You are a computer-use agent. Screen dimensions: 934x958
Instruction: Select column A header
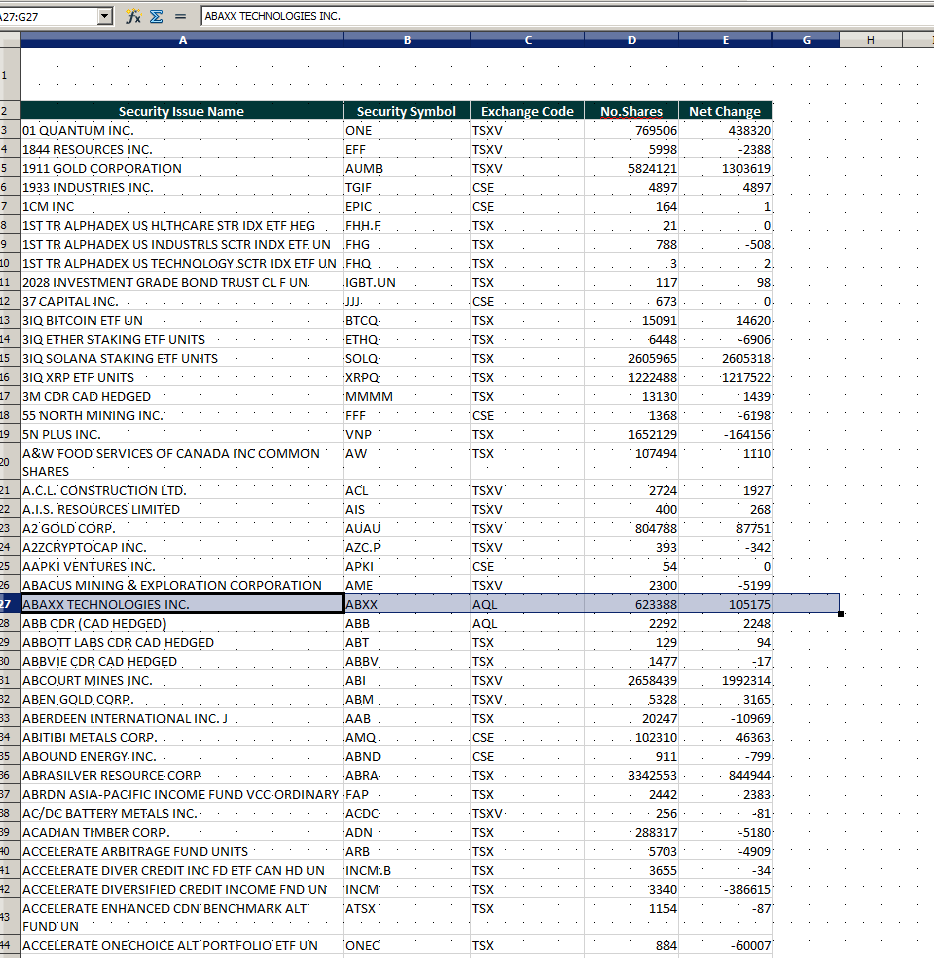pos(182,40)
